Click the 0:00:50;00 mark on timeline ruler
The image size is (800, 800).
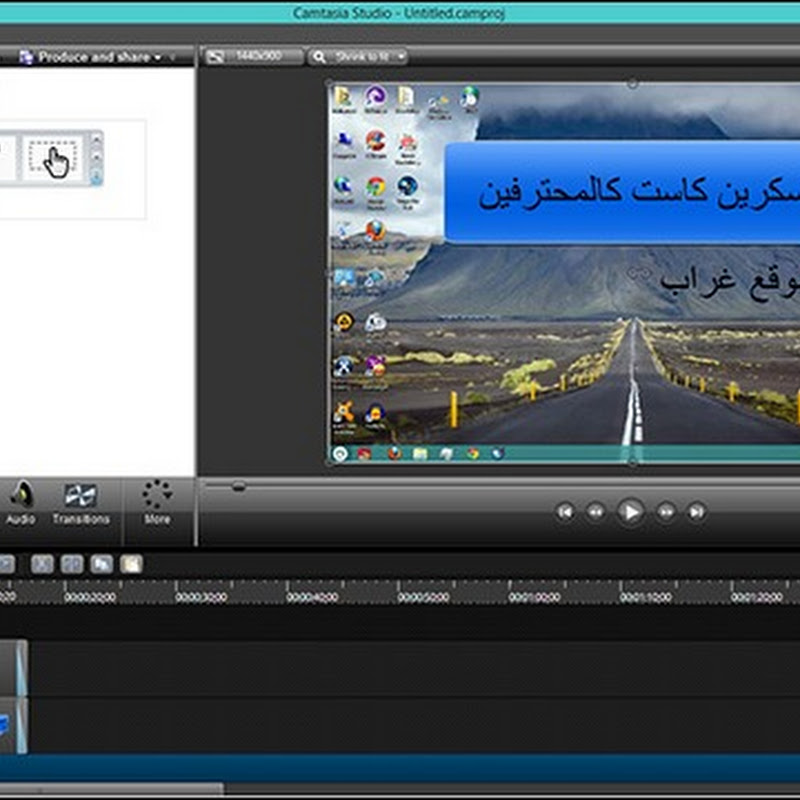coord(423,597)
